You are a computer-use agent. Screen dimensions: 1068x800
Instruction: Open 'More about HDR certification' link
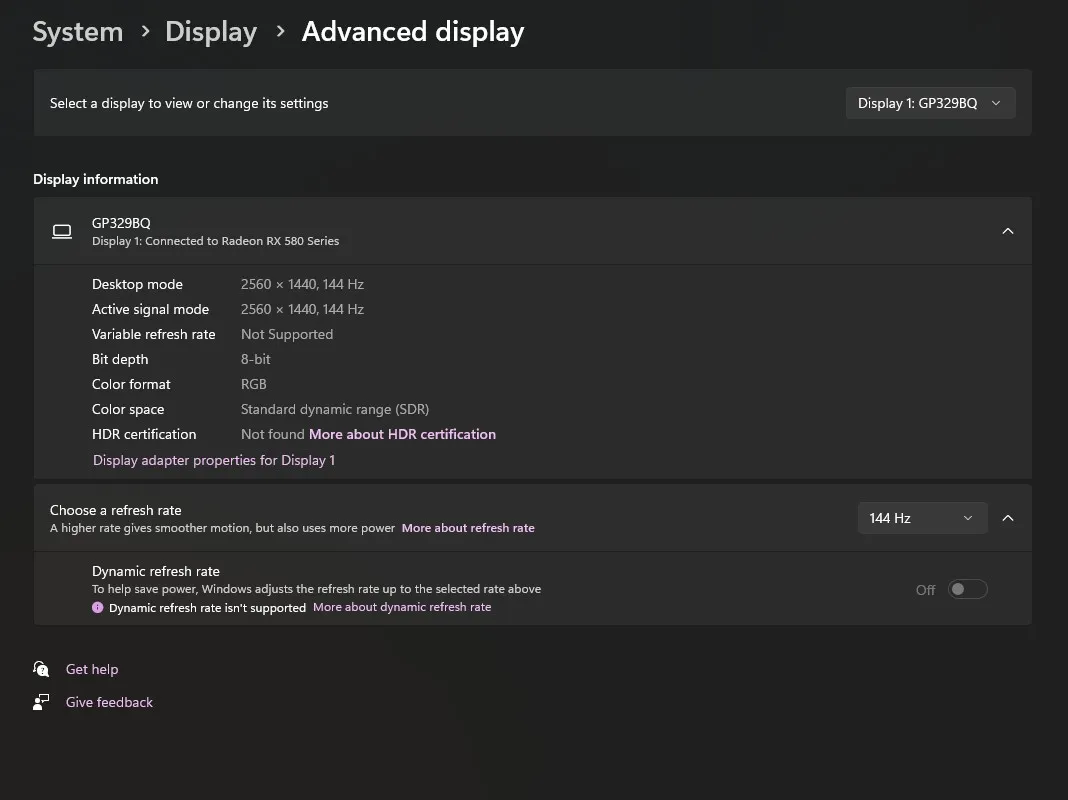tap(402, 434)
